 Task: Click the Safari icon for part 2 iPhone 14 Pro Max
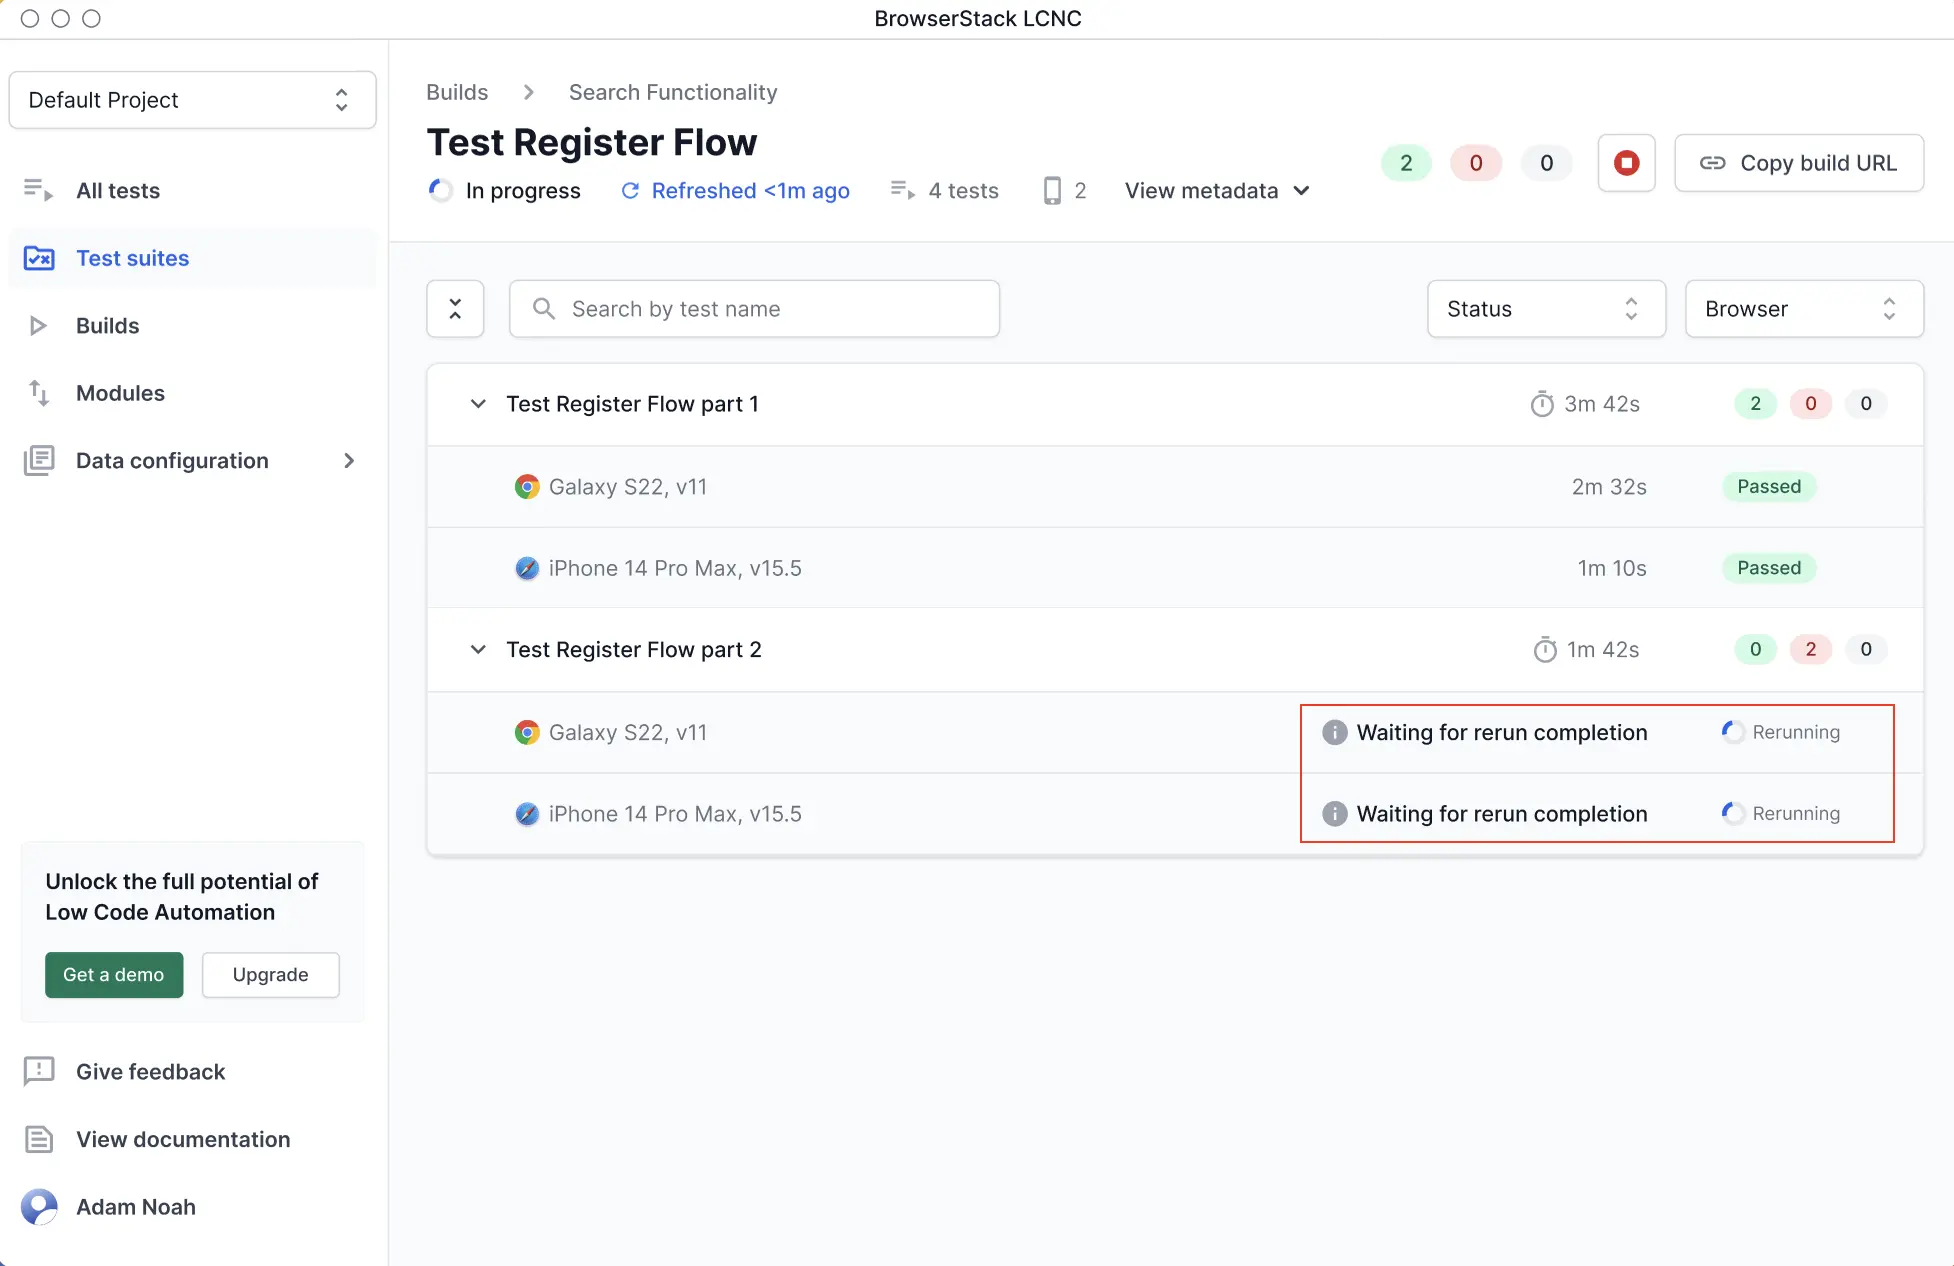[x=527, y=814]
